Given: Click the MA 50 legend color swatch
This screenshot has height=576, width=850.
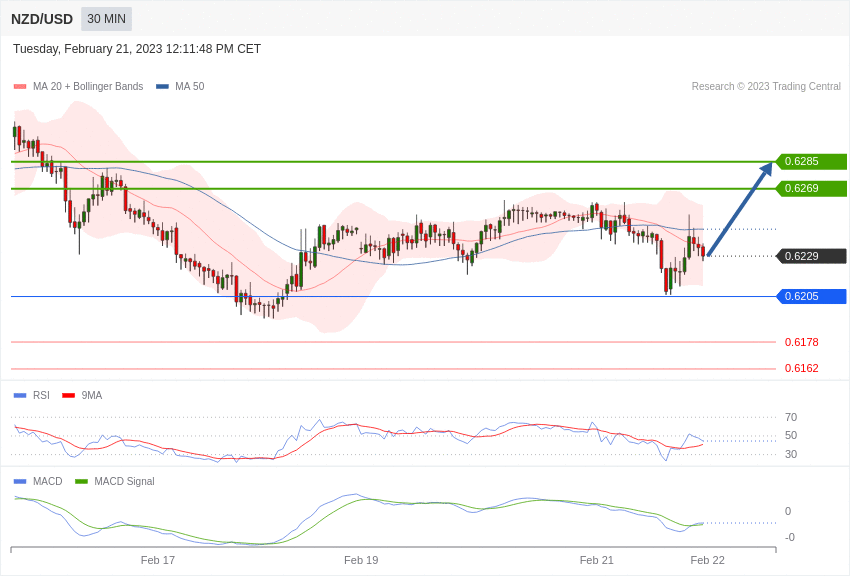Looking at the screenshot, I should [162, 87].
